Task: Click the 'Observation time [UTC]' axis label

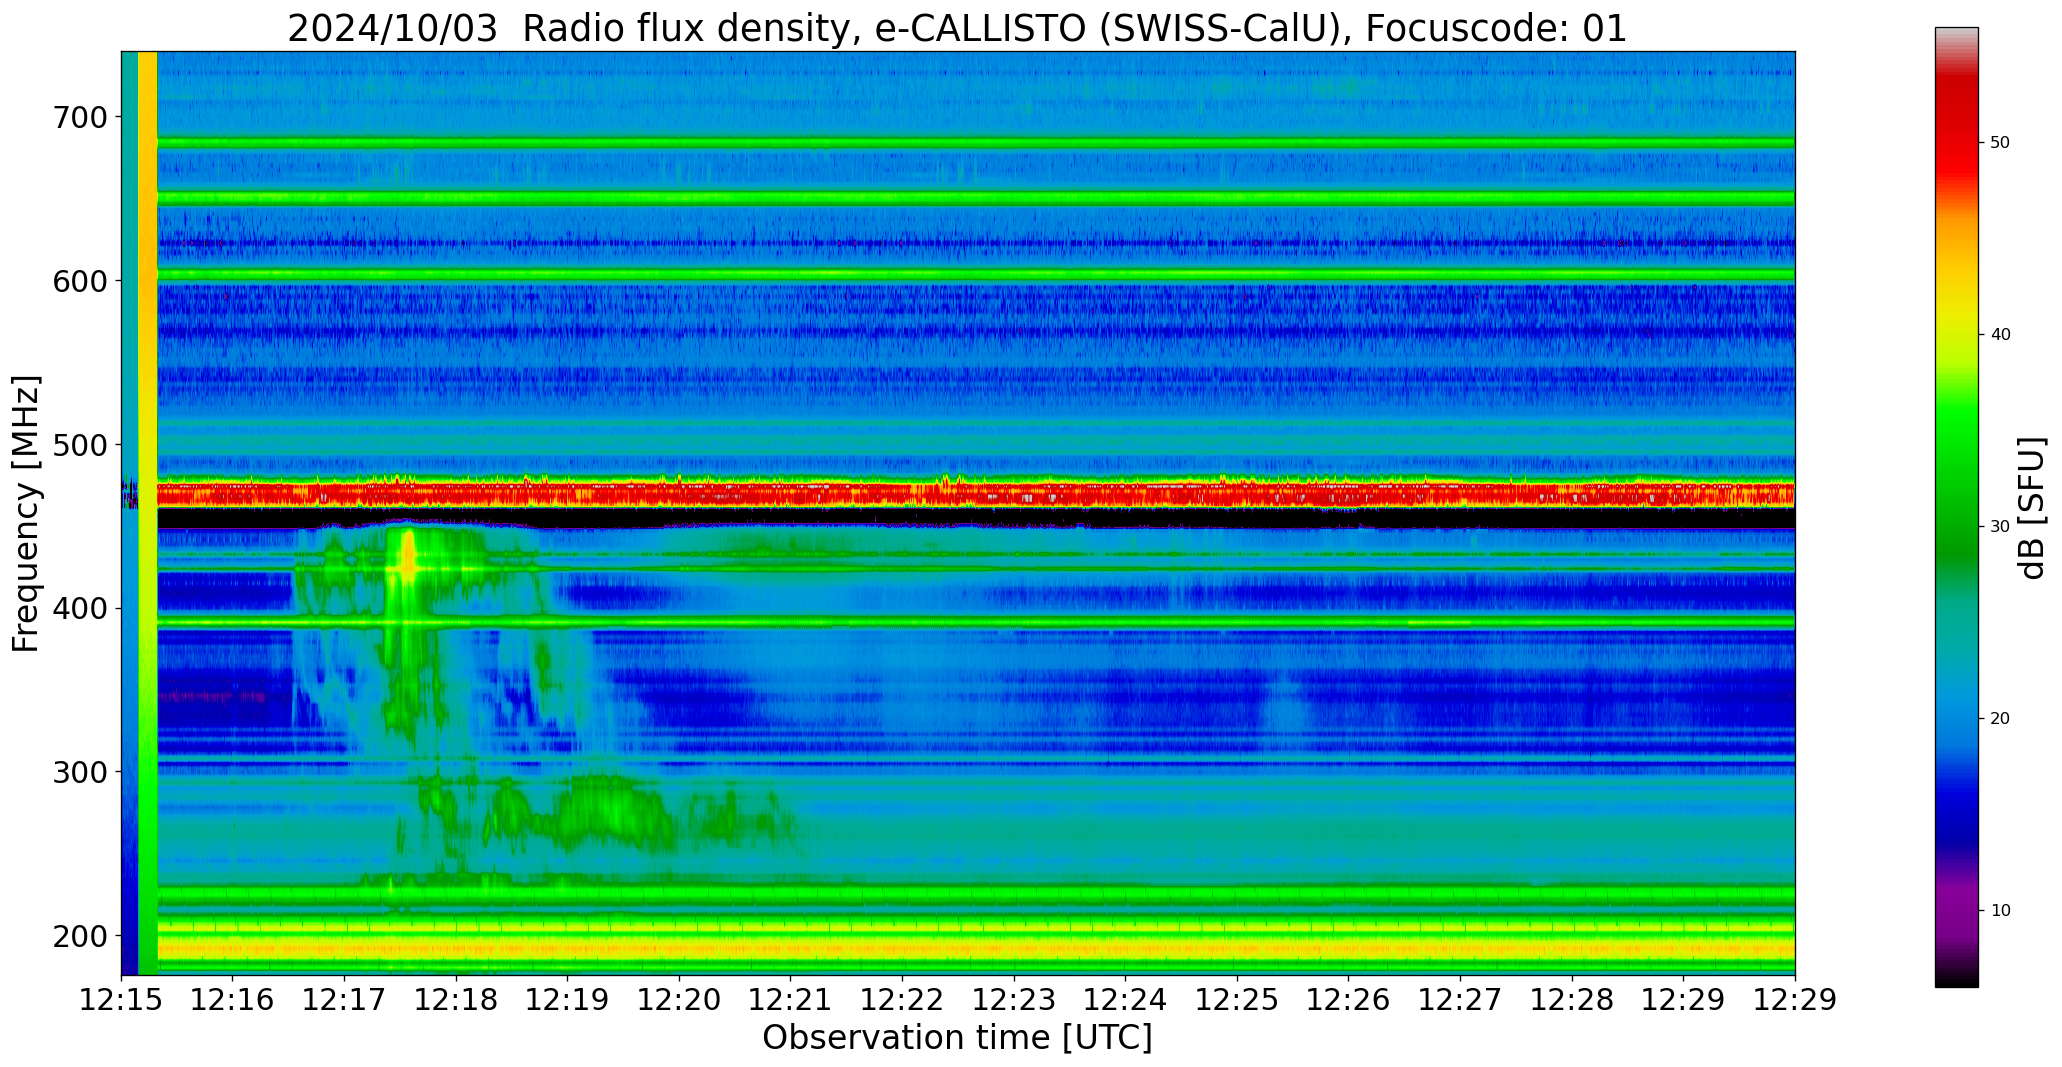Action: pos(957,1037)
